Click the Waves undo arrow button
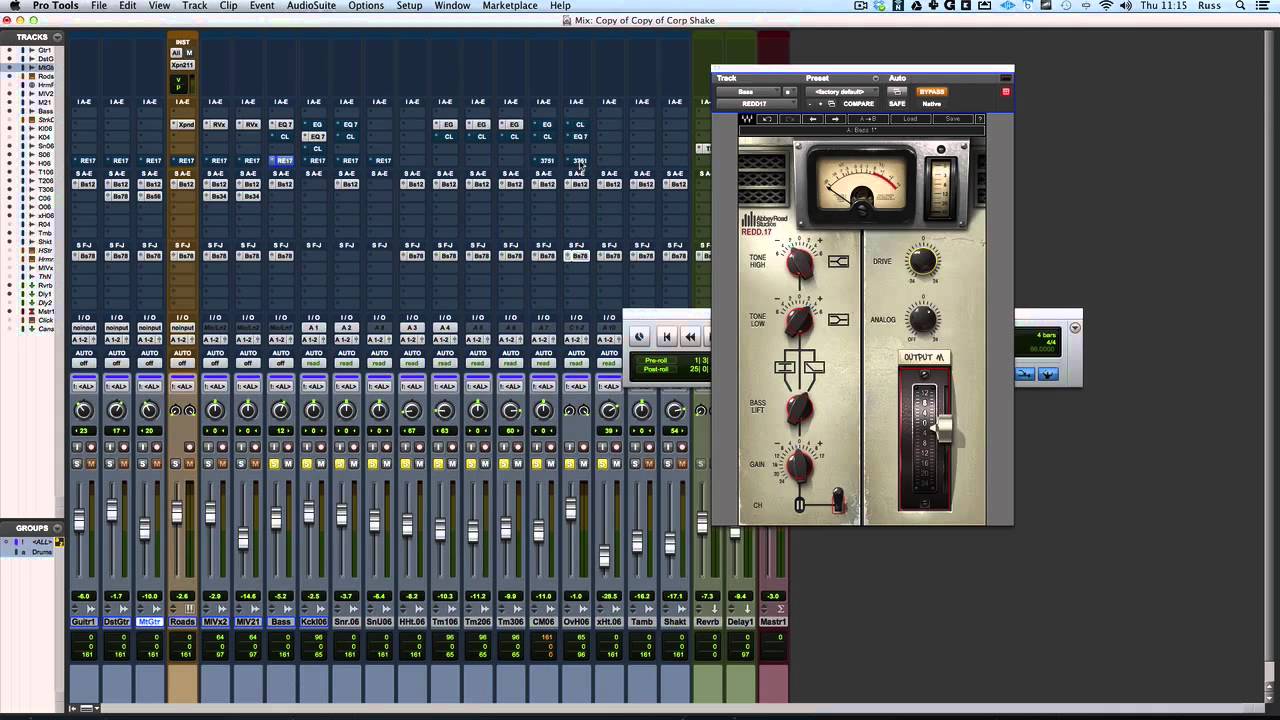 coord(768,119)
